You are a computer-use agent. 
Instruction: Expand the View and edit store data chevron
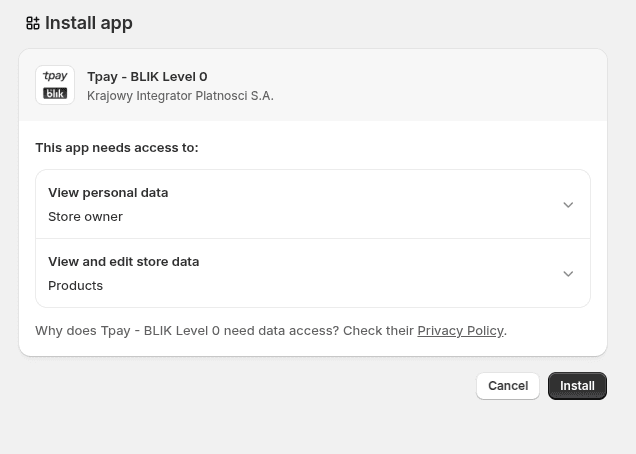[x=568, y=274]
